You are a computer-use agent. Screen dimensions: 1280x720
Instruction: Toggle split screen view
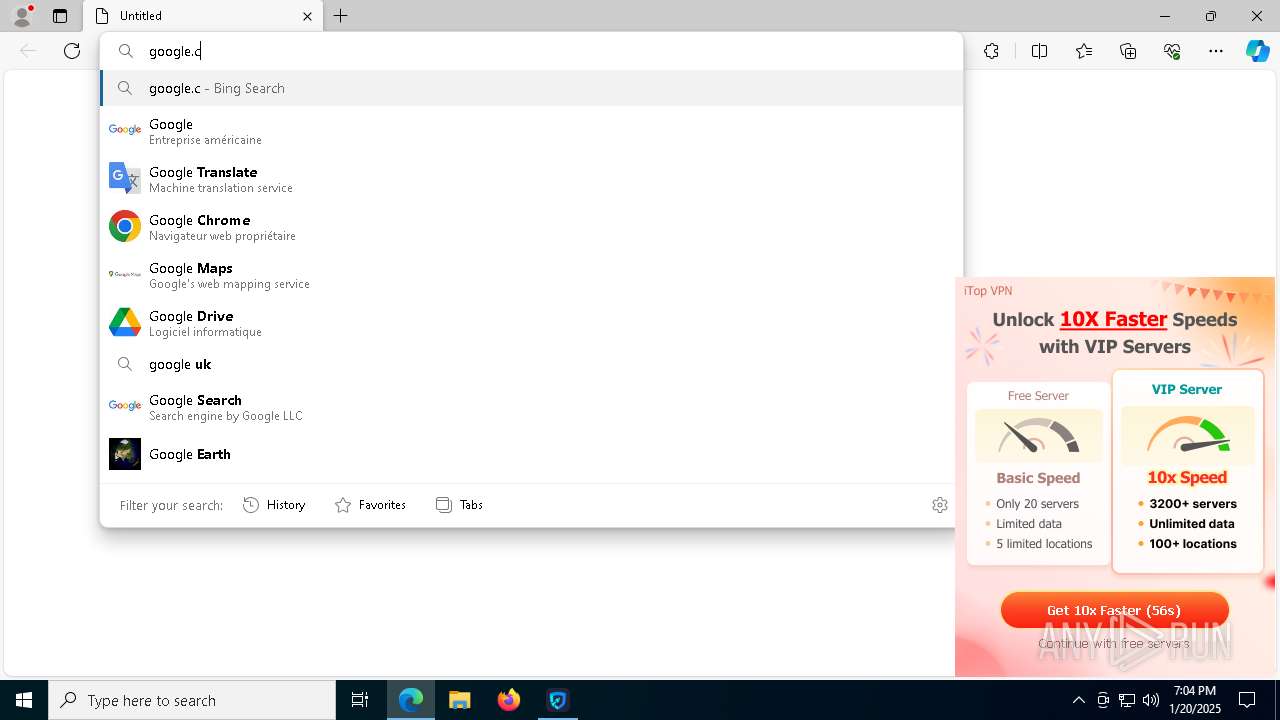tap(1039, 51)
